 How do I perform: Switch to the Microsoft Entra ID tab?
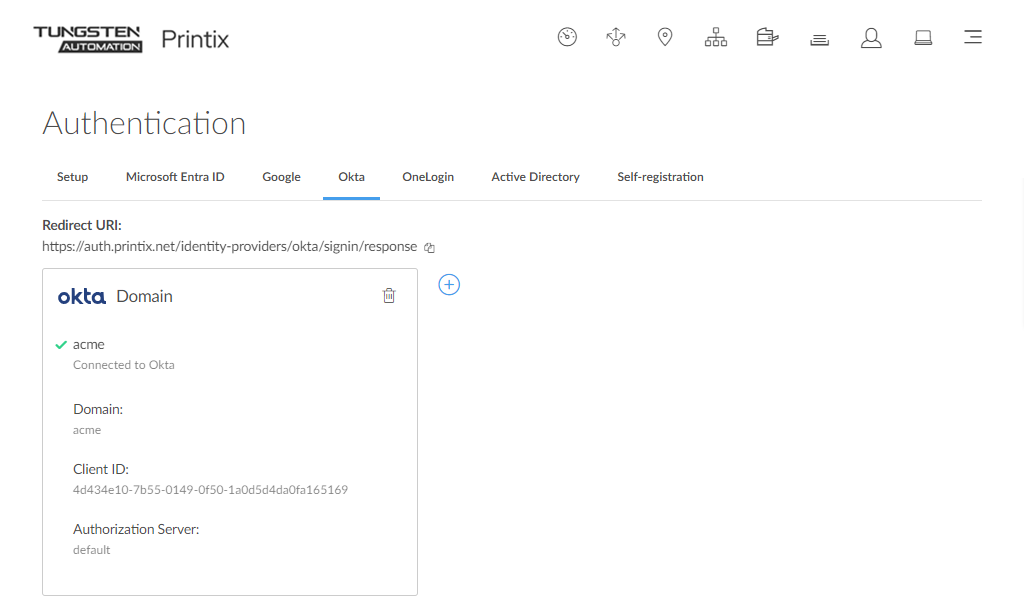pyautogui.click(x=175, y=177)
